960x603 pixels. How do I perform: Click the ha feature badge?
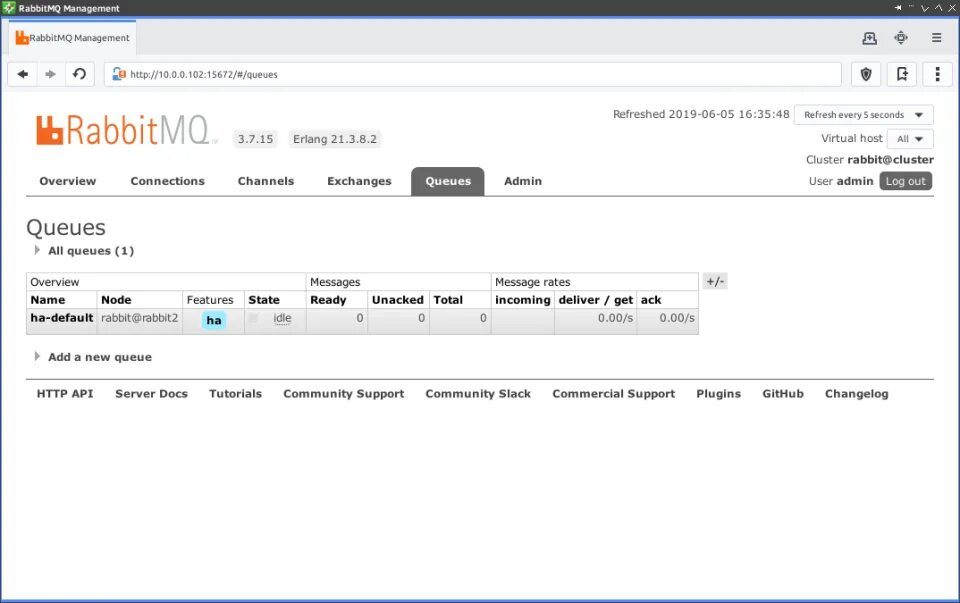214,320
